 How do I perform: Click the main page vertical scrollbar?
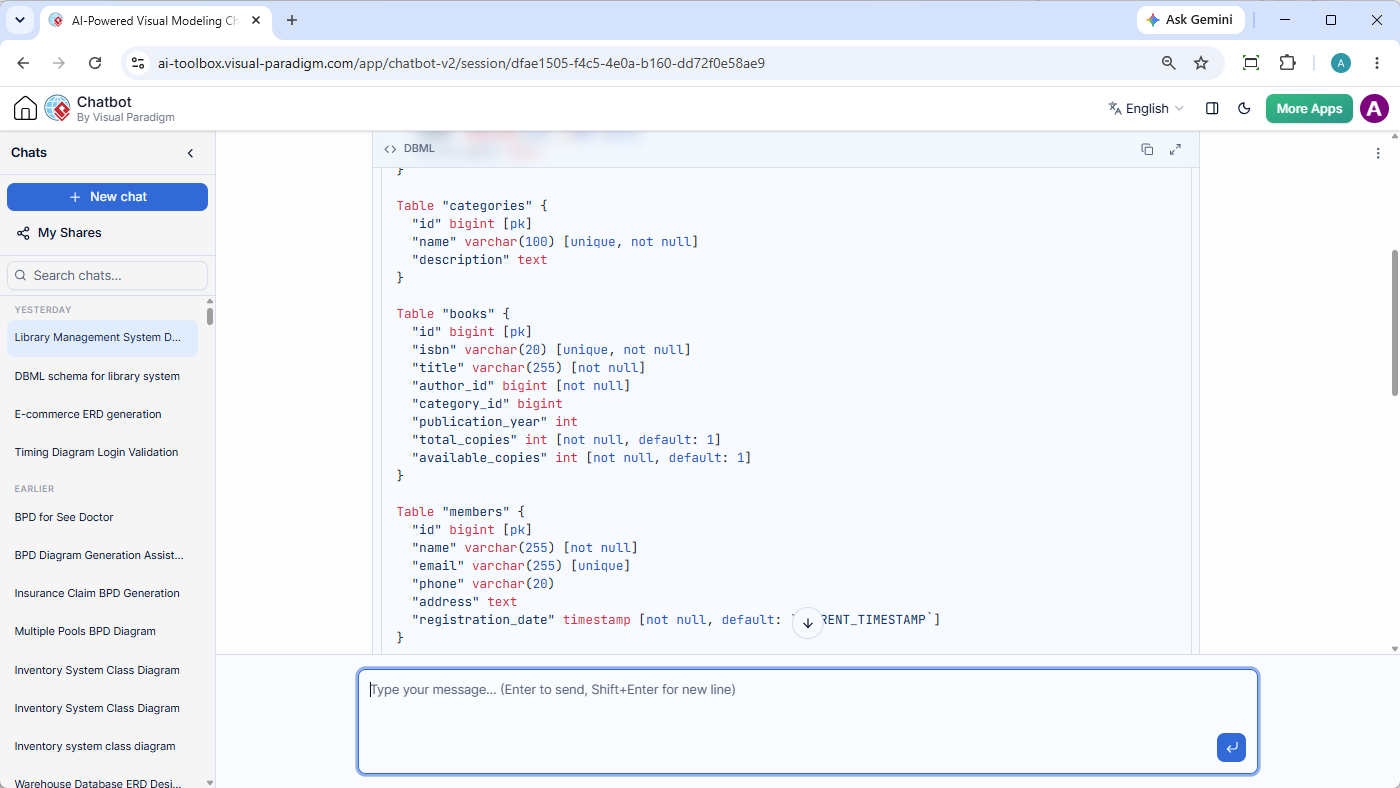point(1395,323)
